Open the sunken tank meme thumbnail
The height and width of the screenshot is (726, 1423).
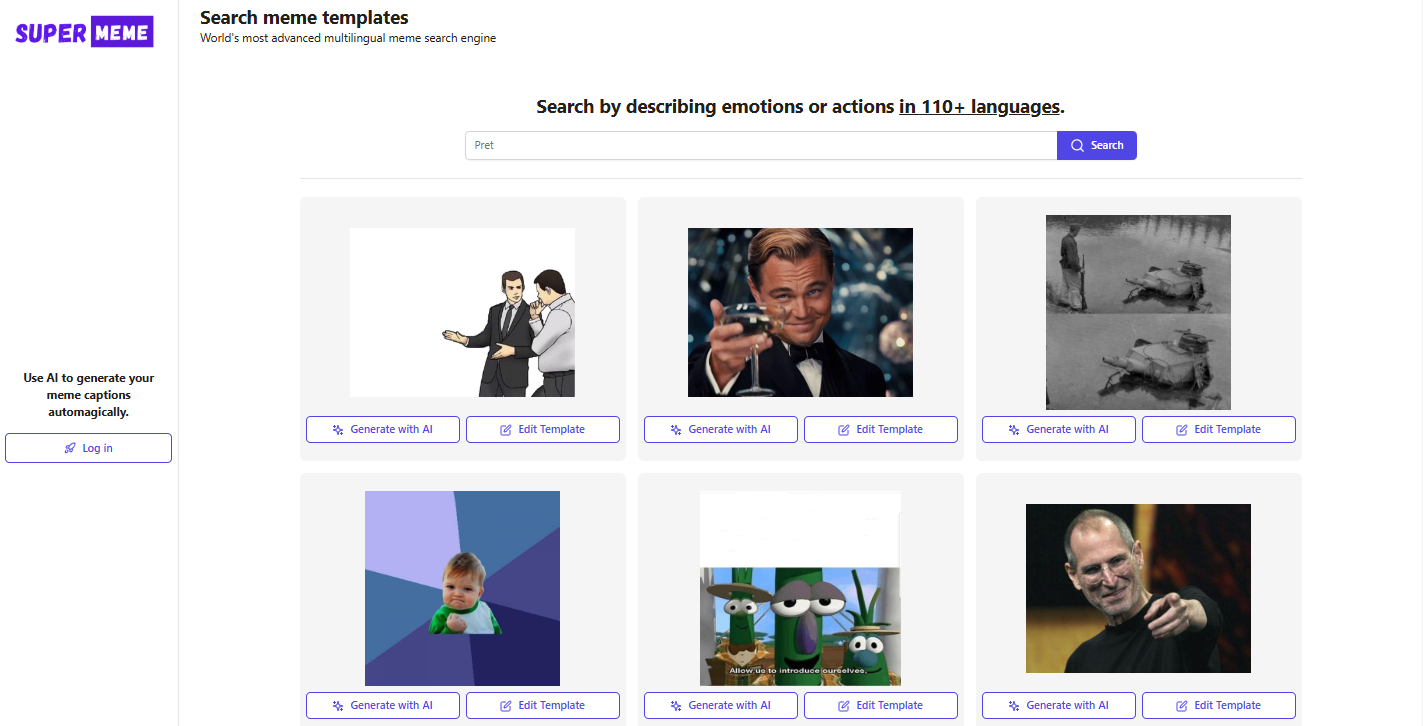(x=1138, y=312)
